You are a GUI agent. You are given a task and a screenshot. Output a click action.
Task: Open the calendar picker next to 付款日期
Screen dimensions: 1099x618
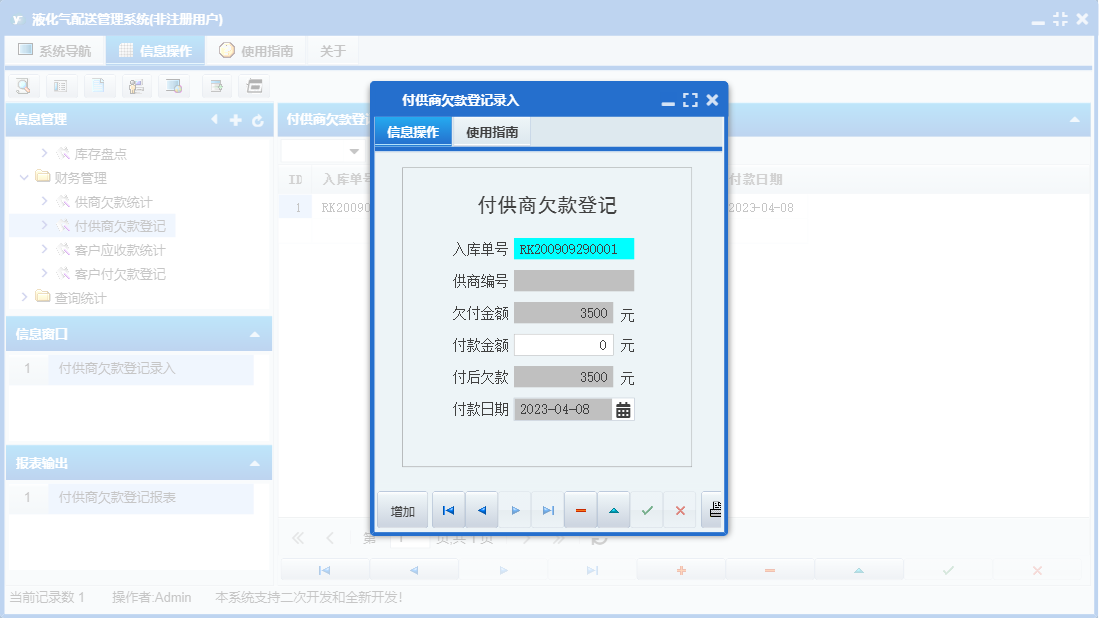coord(623,408)
